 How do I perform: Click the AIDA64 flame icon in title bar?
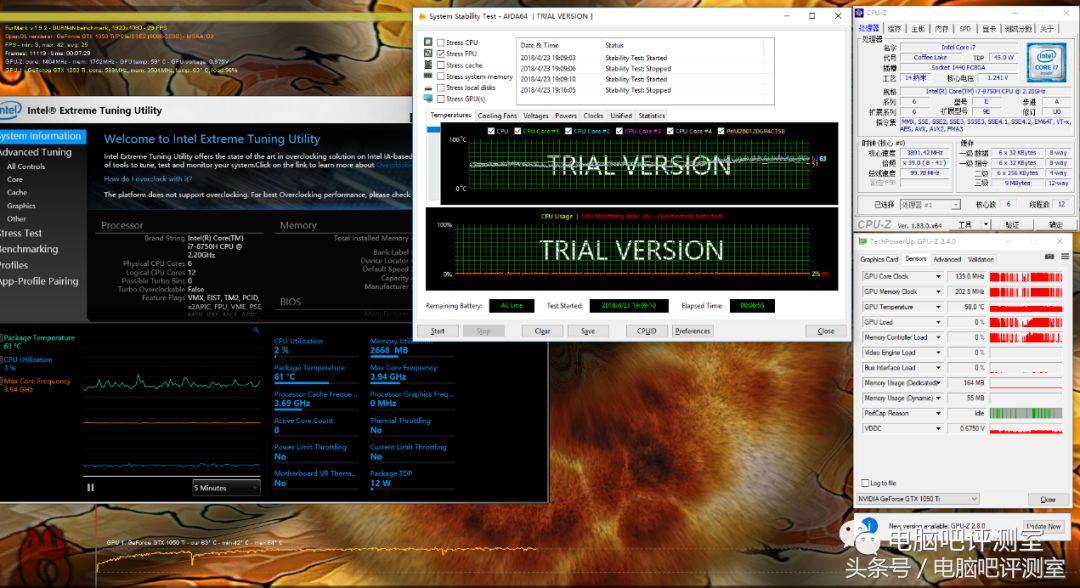(421, 16)
